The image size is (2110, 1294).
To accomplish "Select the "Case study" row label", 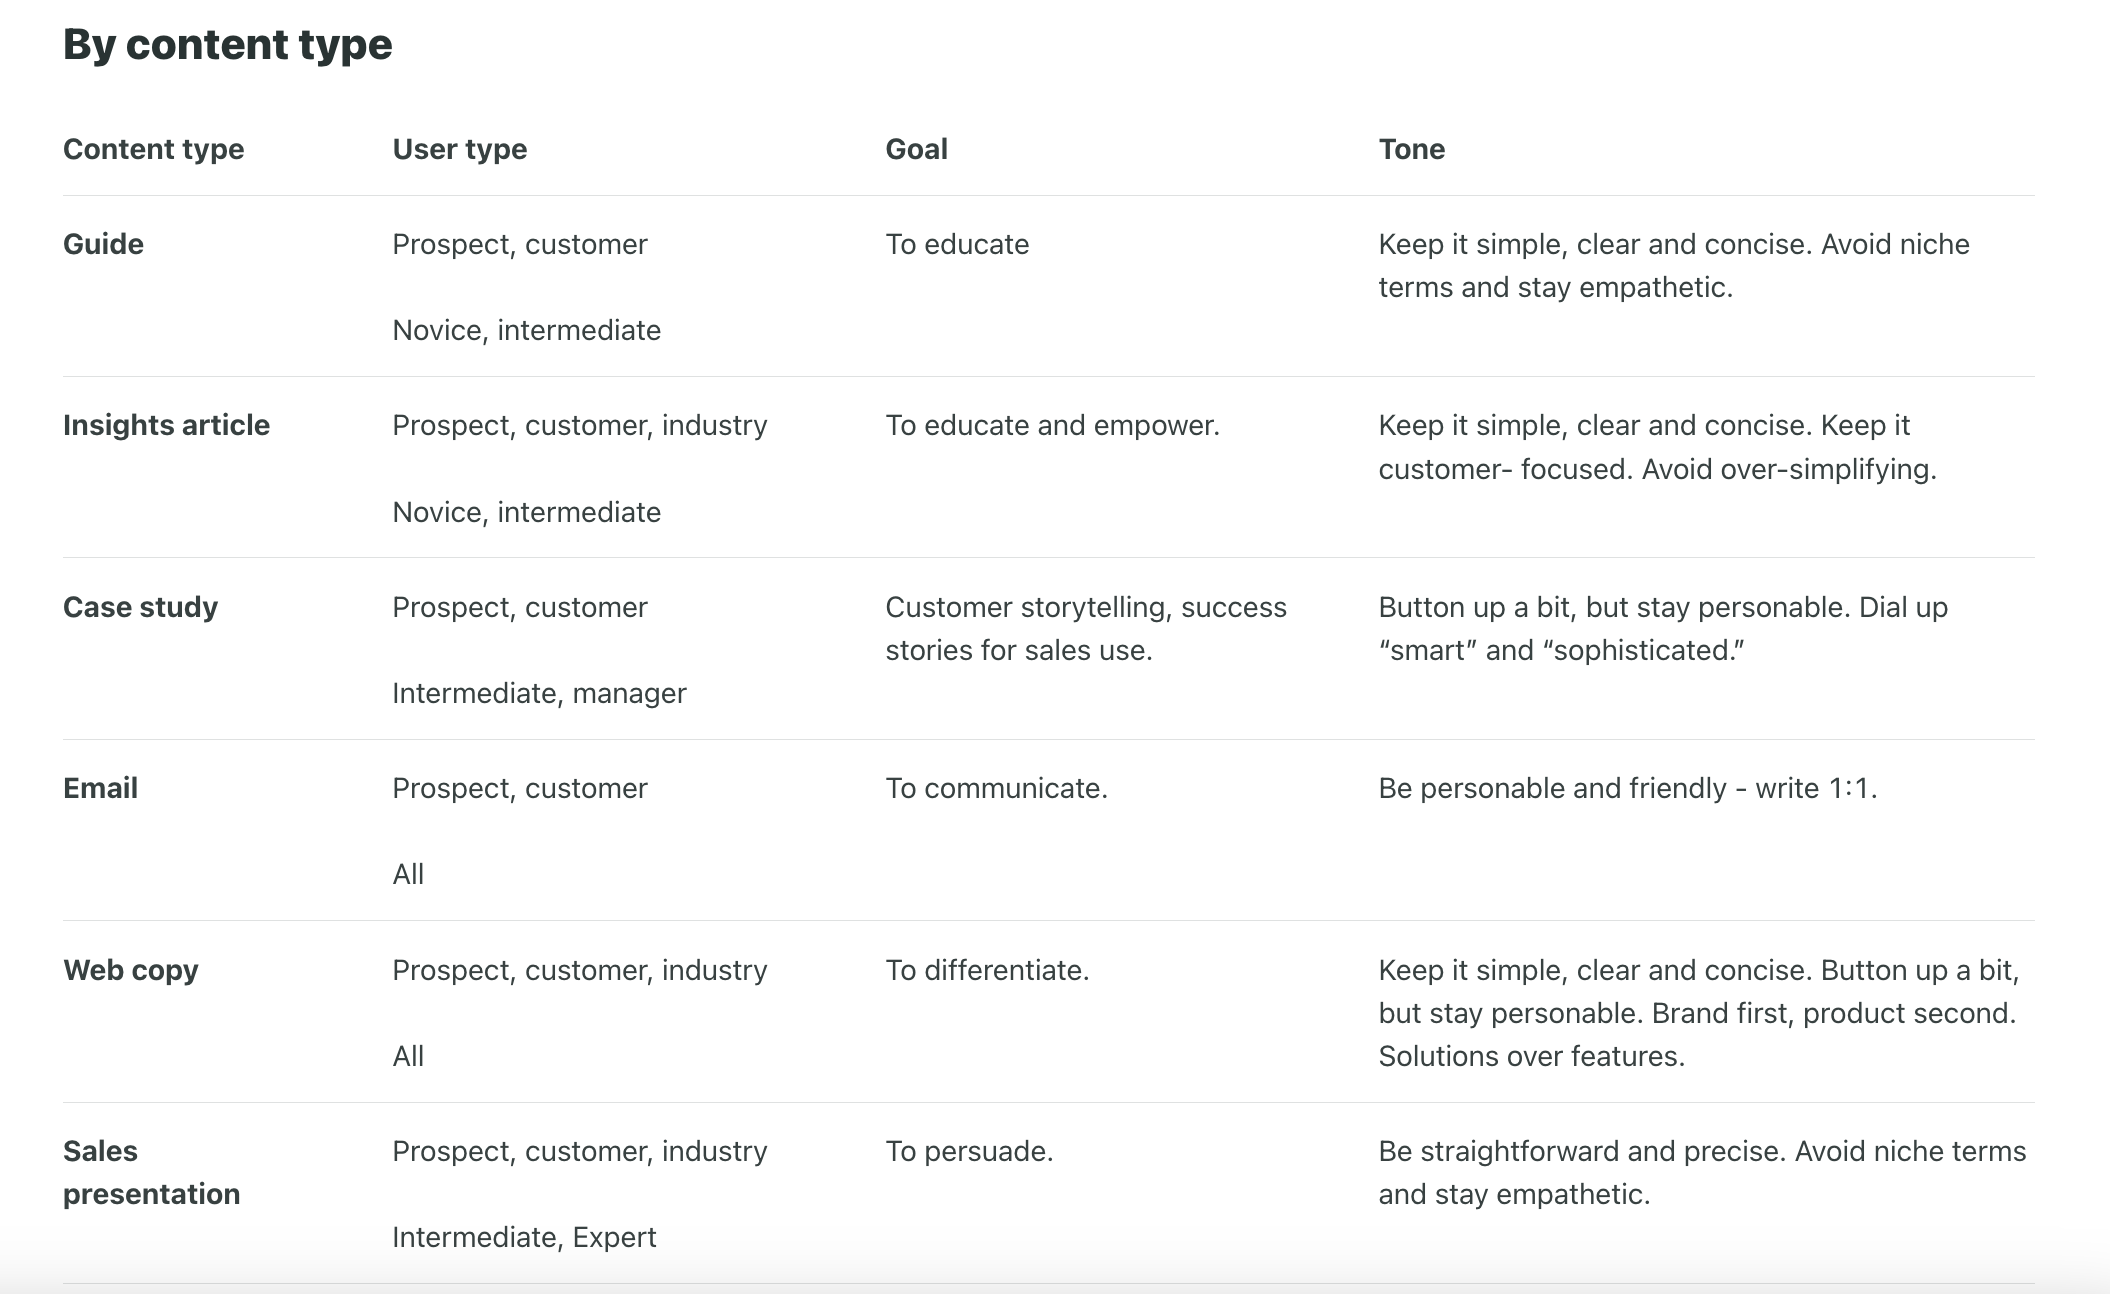I will click(x=140, y=607).
